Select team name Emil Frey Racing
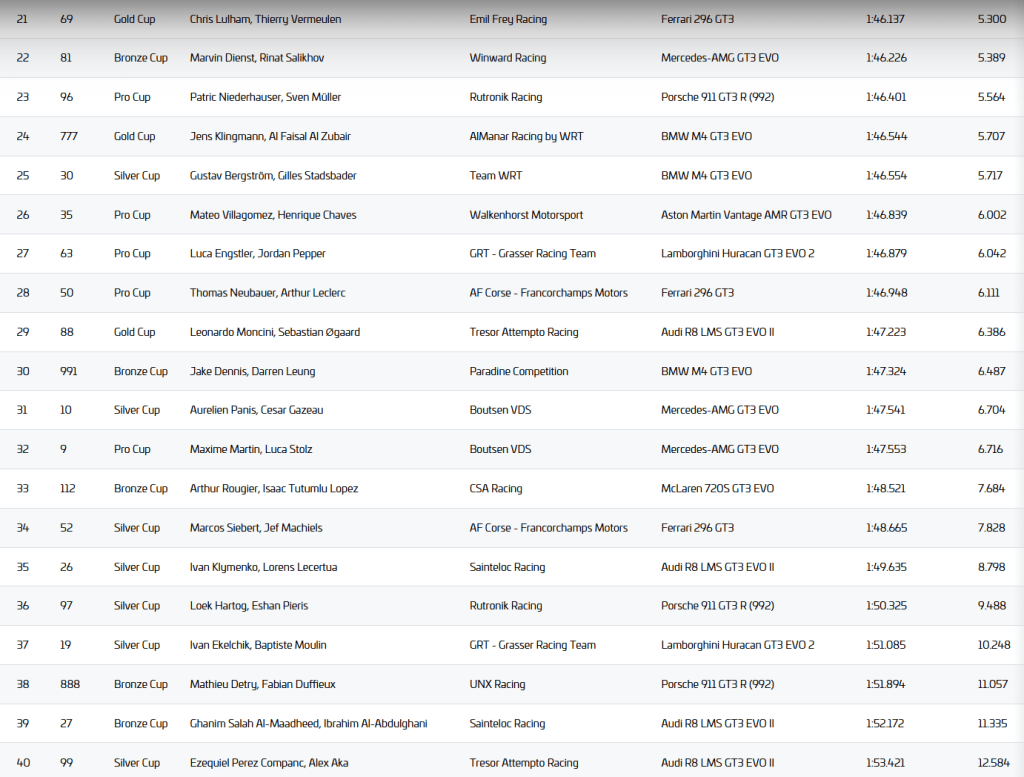This screenshot has height=777, width=1024. (508, 19)
